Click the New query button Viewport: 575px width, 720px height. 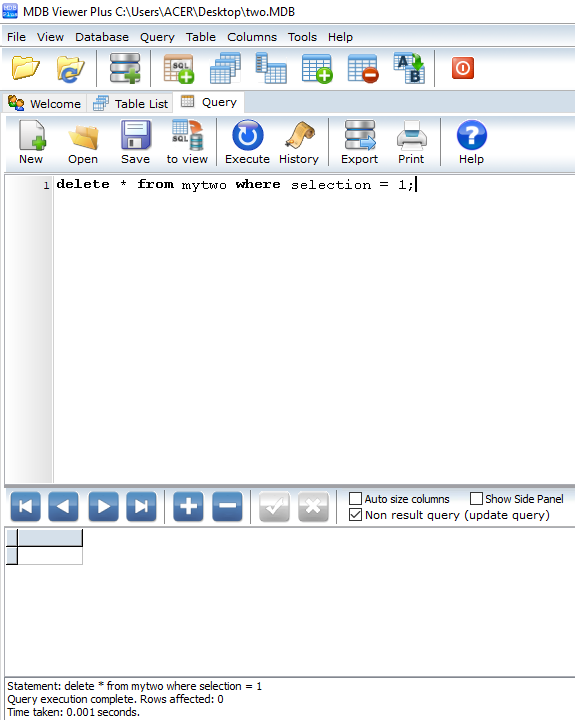(x=31, y=142)
